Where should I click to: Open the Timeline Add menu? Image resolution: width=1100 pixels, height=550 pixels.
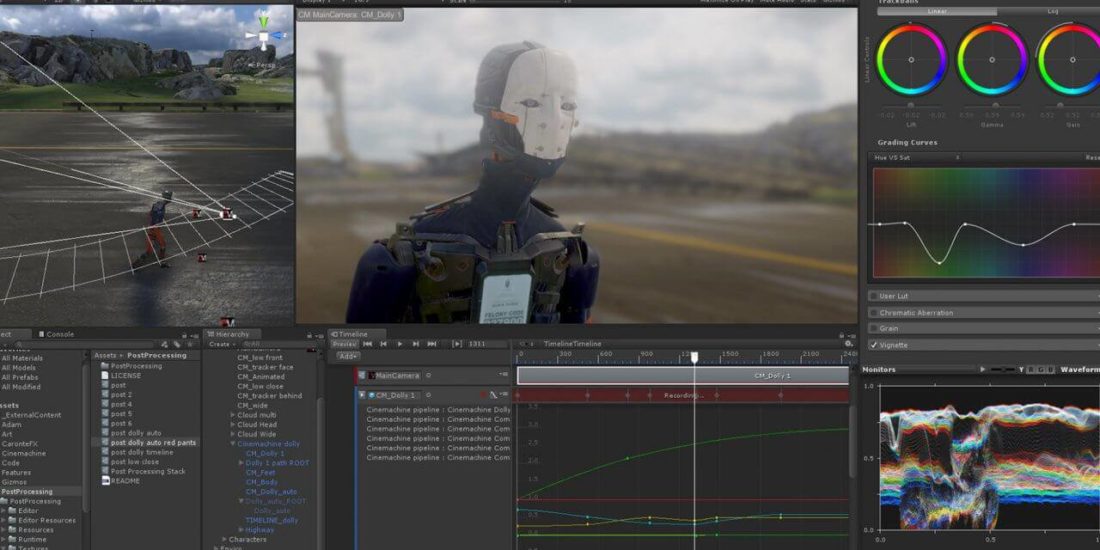point(348,356)
